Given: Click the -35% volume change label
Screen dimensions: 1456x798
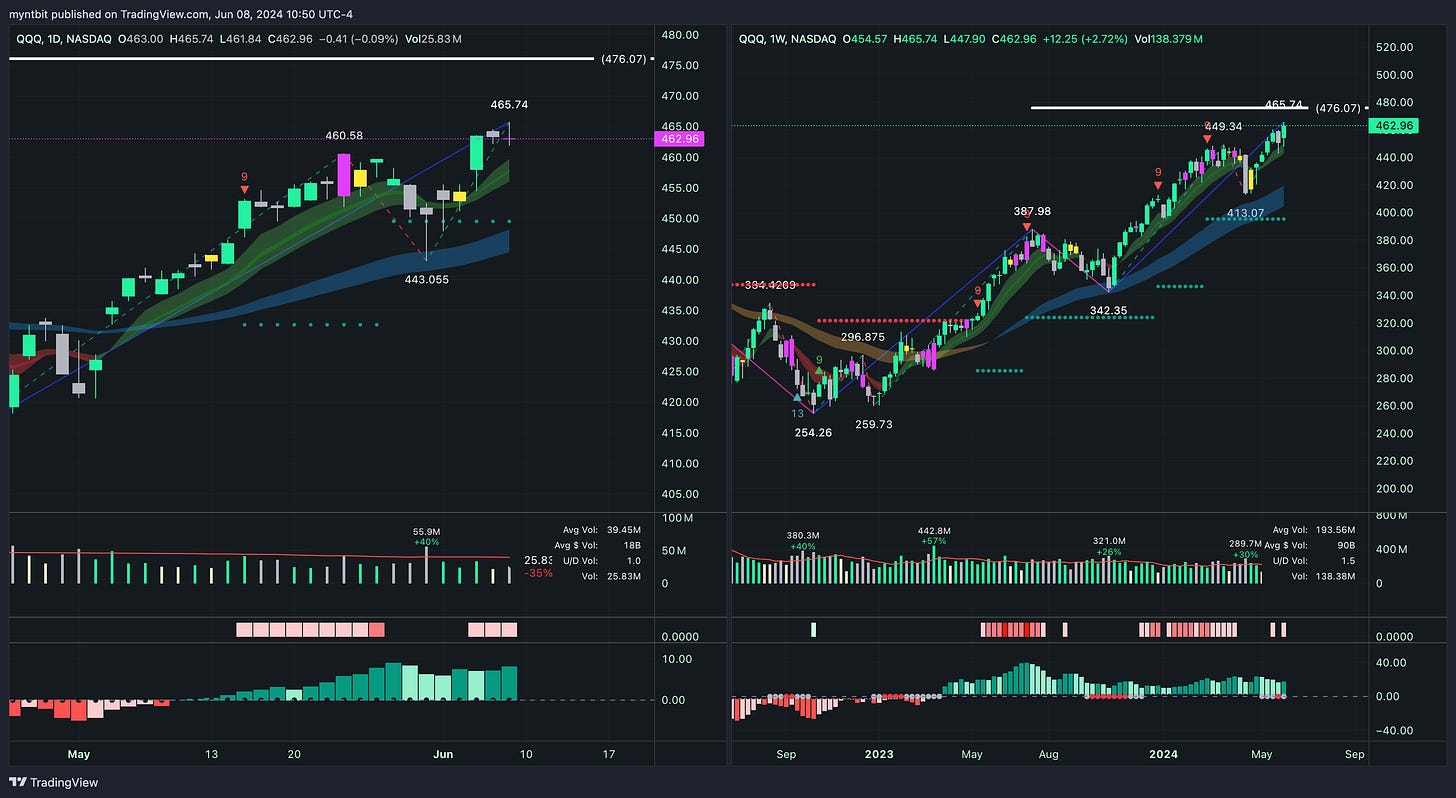Looking at the screenshot, I should (x=540, y=574).
